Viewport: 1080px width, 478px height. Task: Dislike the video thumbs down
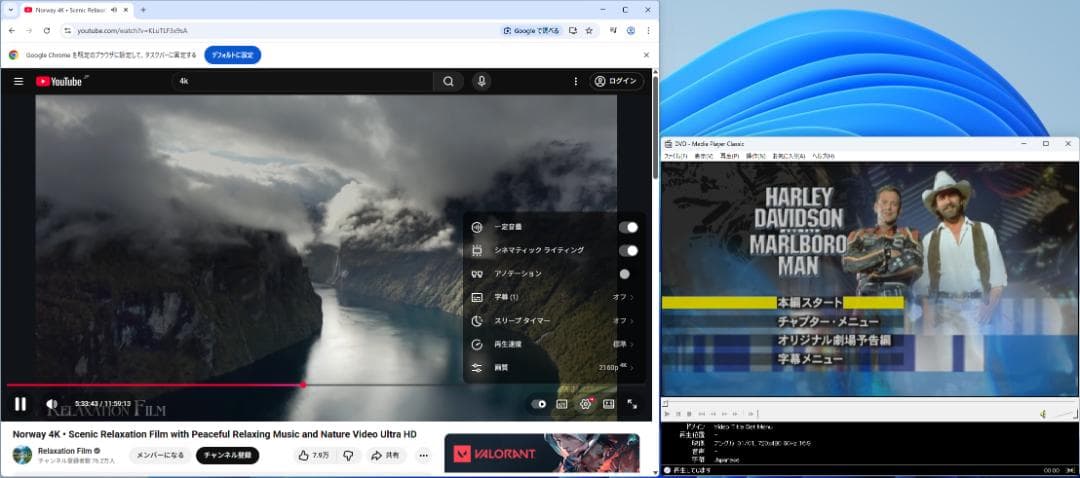(349, 455)
